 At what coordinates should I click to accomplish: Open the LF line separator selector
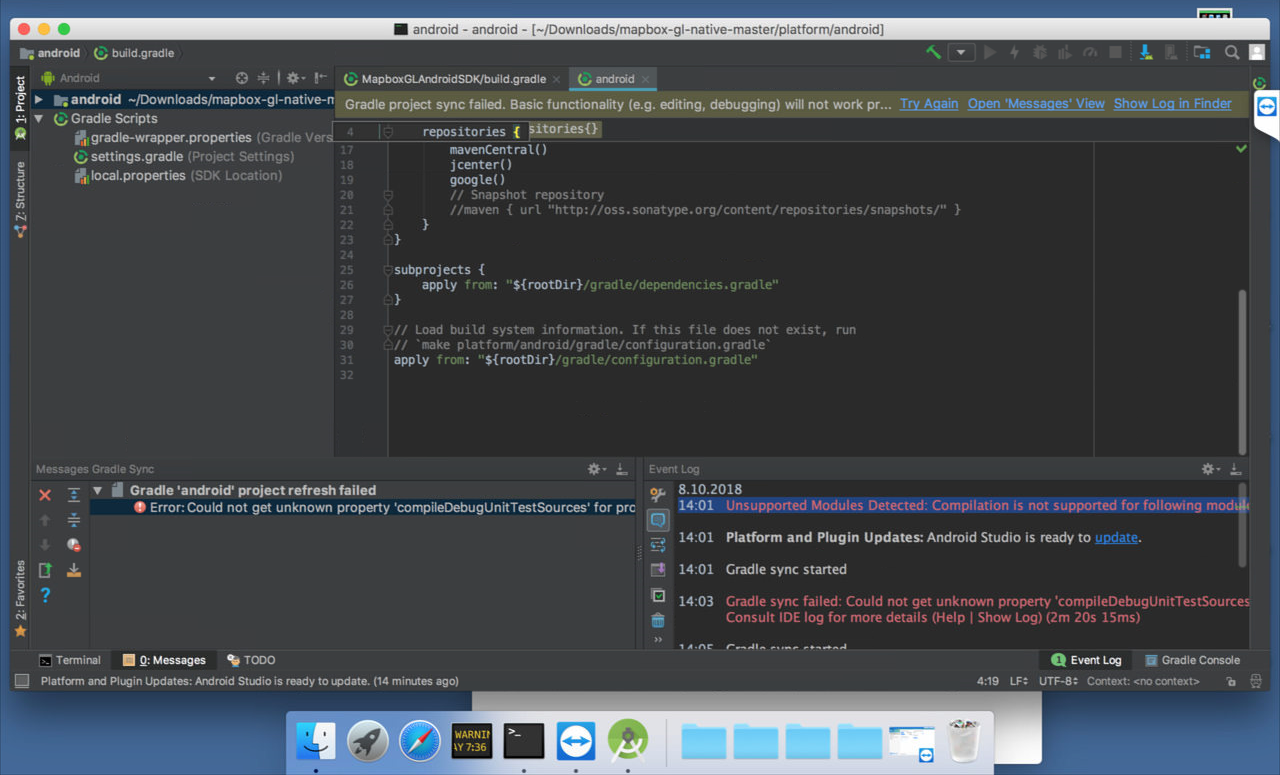pos(1019,681)
